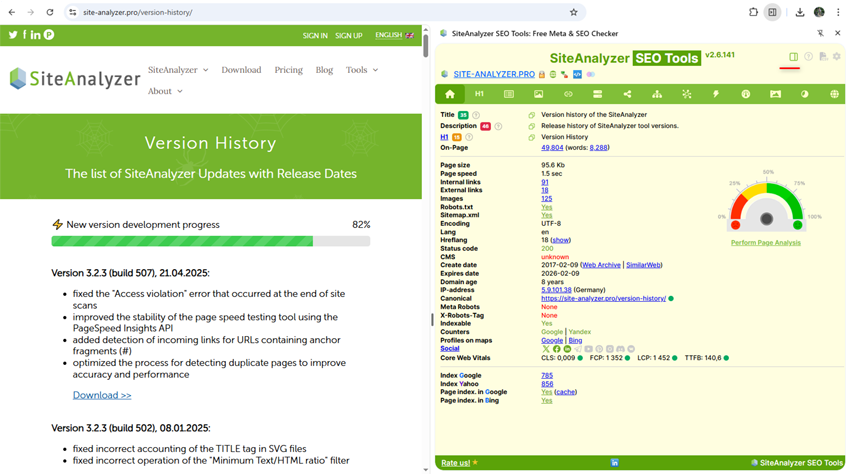Viewport: 850px width, 475px height.
Task: Toggle side panel mode icon in SEO Tools
Action: click(793, 57)
